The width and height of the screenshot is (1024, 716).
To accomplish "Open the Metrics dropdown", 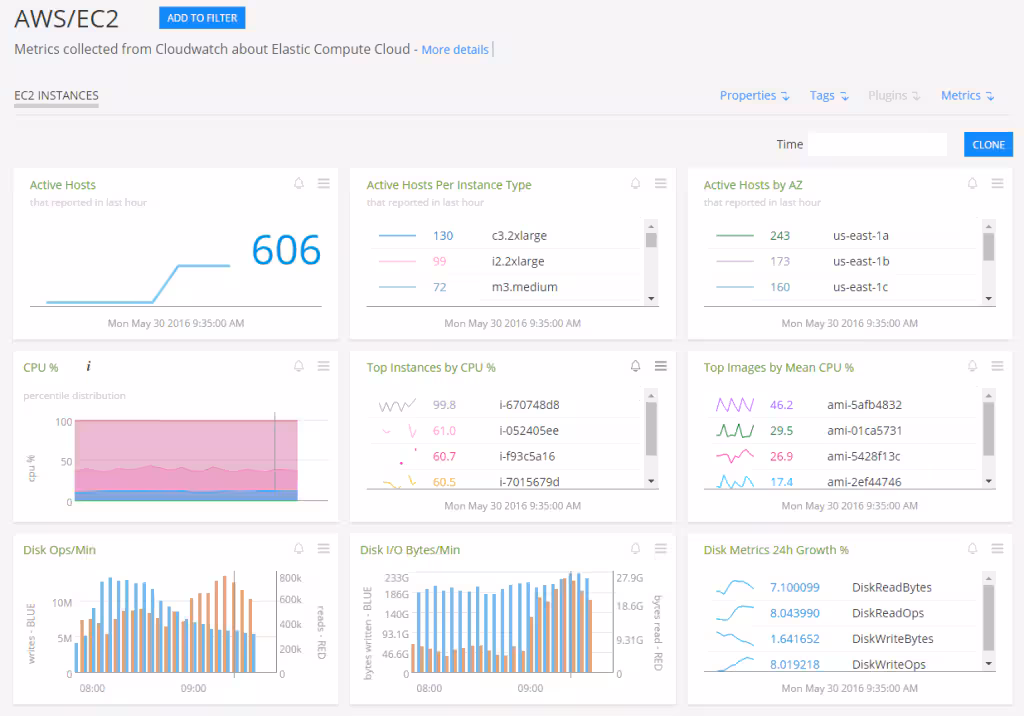I will [966, 95].
